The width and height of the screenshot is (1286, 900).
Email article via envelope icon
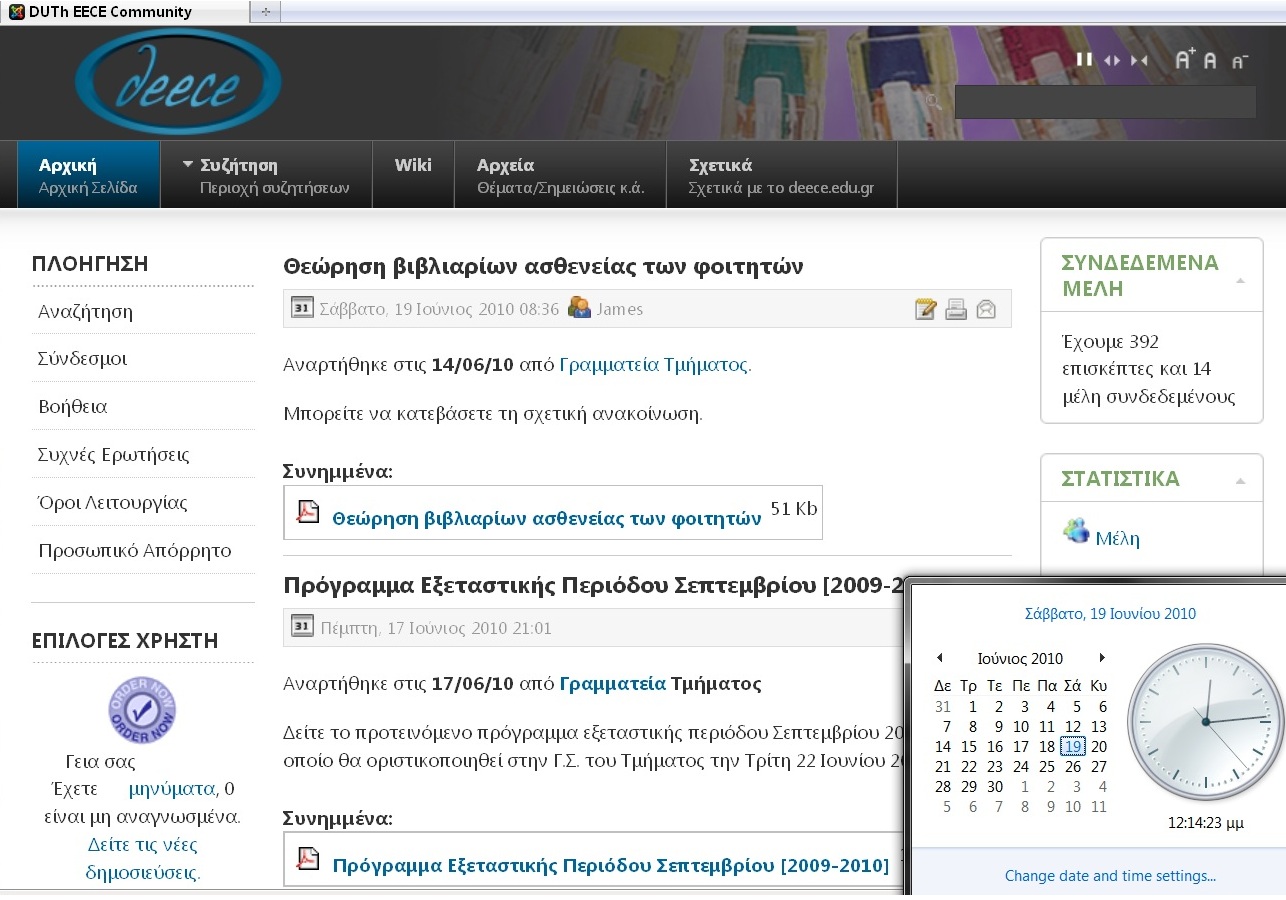point(986,309)
